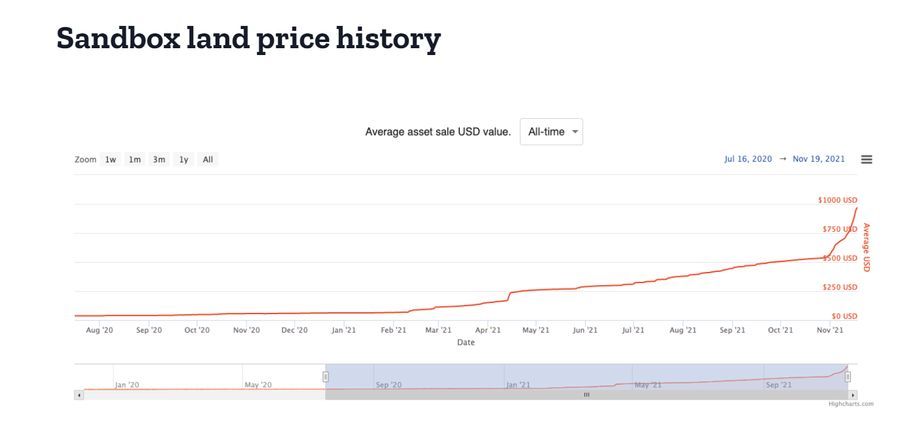Click the navigator scrollbar thumb
The height and width of the screenshot is (445, 916).
click(587, 395)
